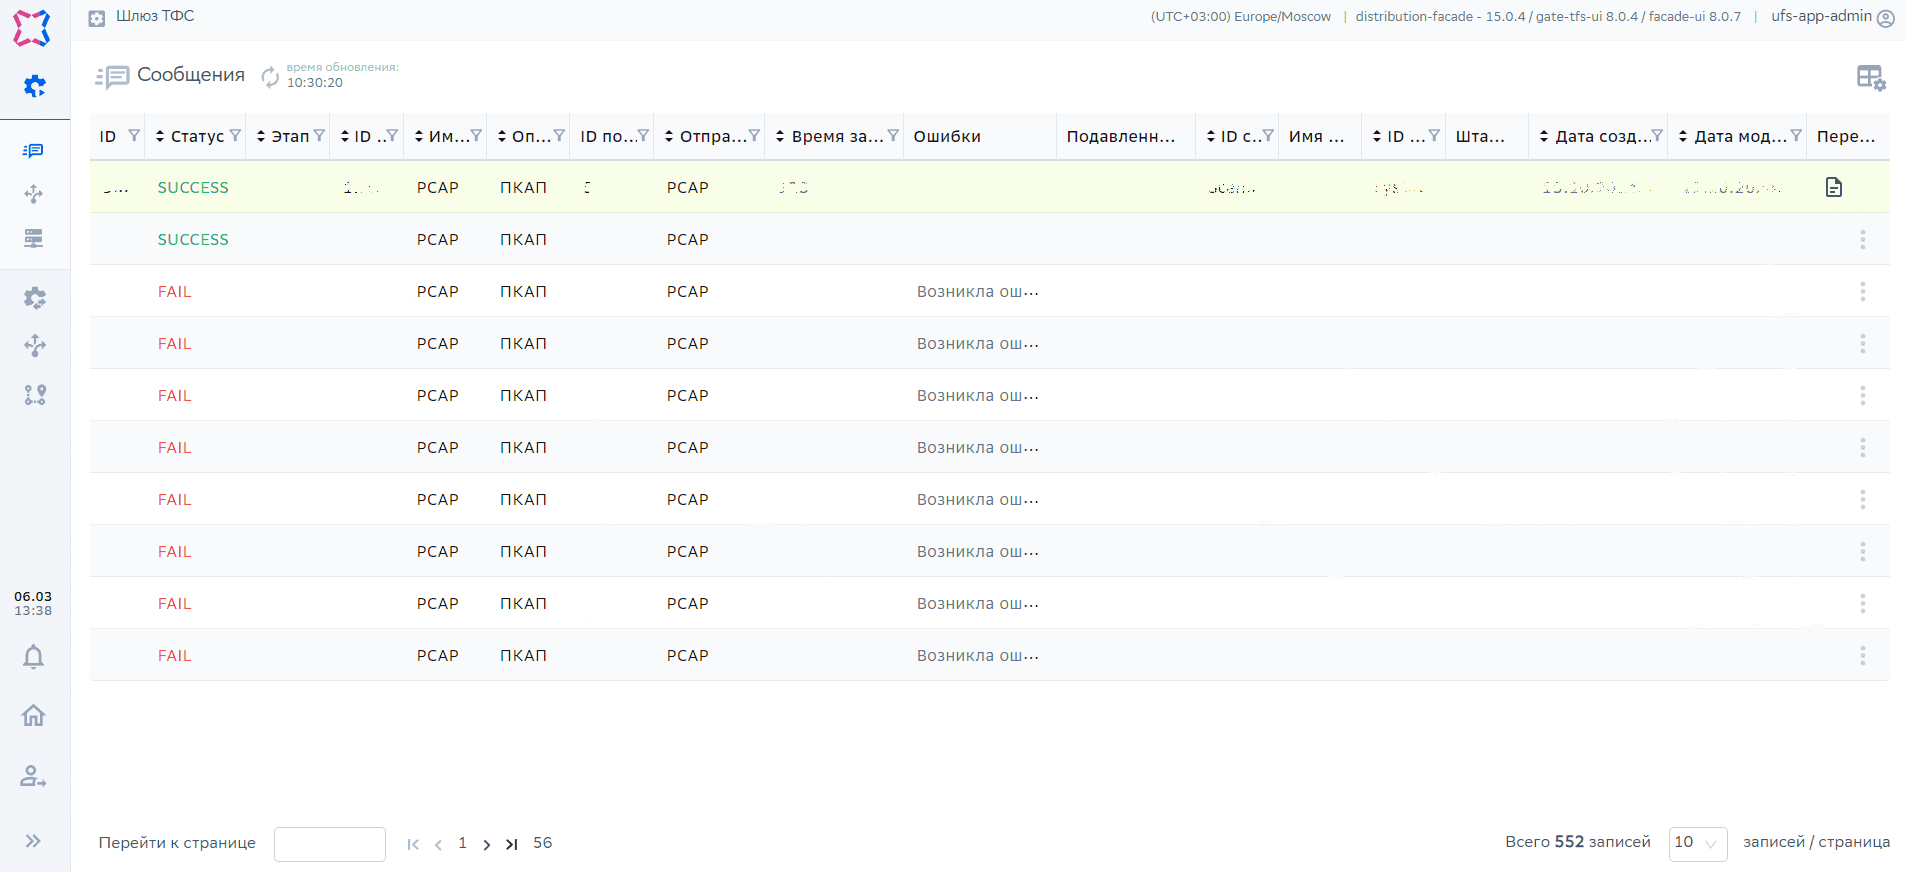Open document icon in first row
Image resolution: width=1906 pixels, height=872 pixels.
pyautogui.click(x=1833, y=187)
